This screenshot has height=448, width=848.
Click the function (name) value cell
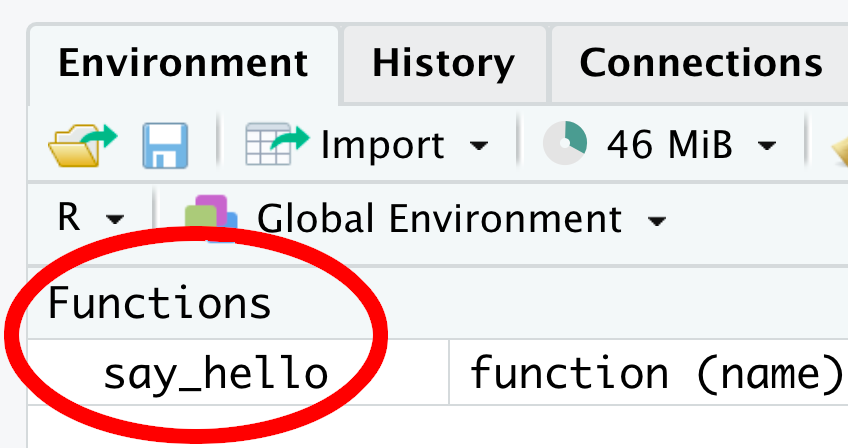(656, 373)
